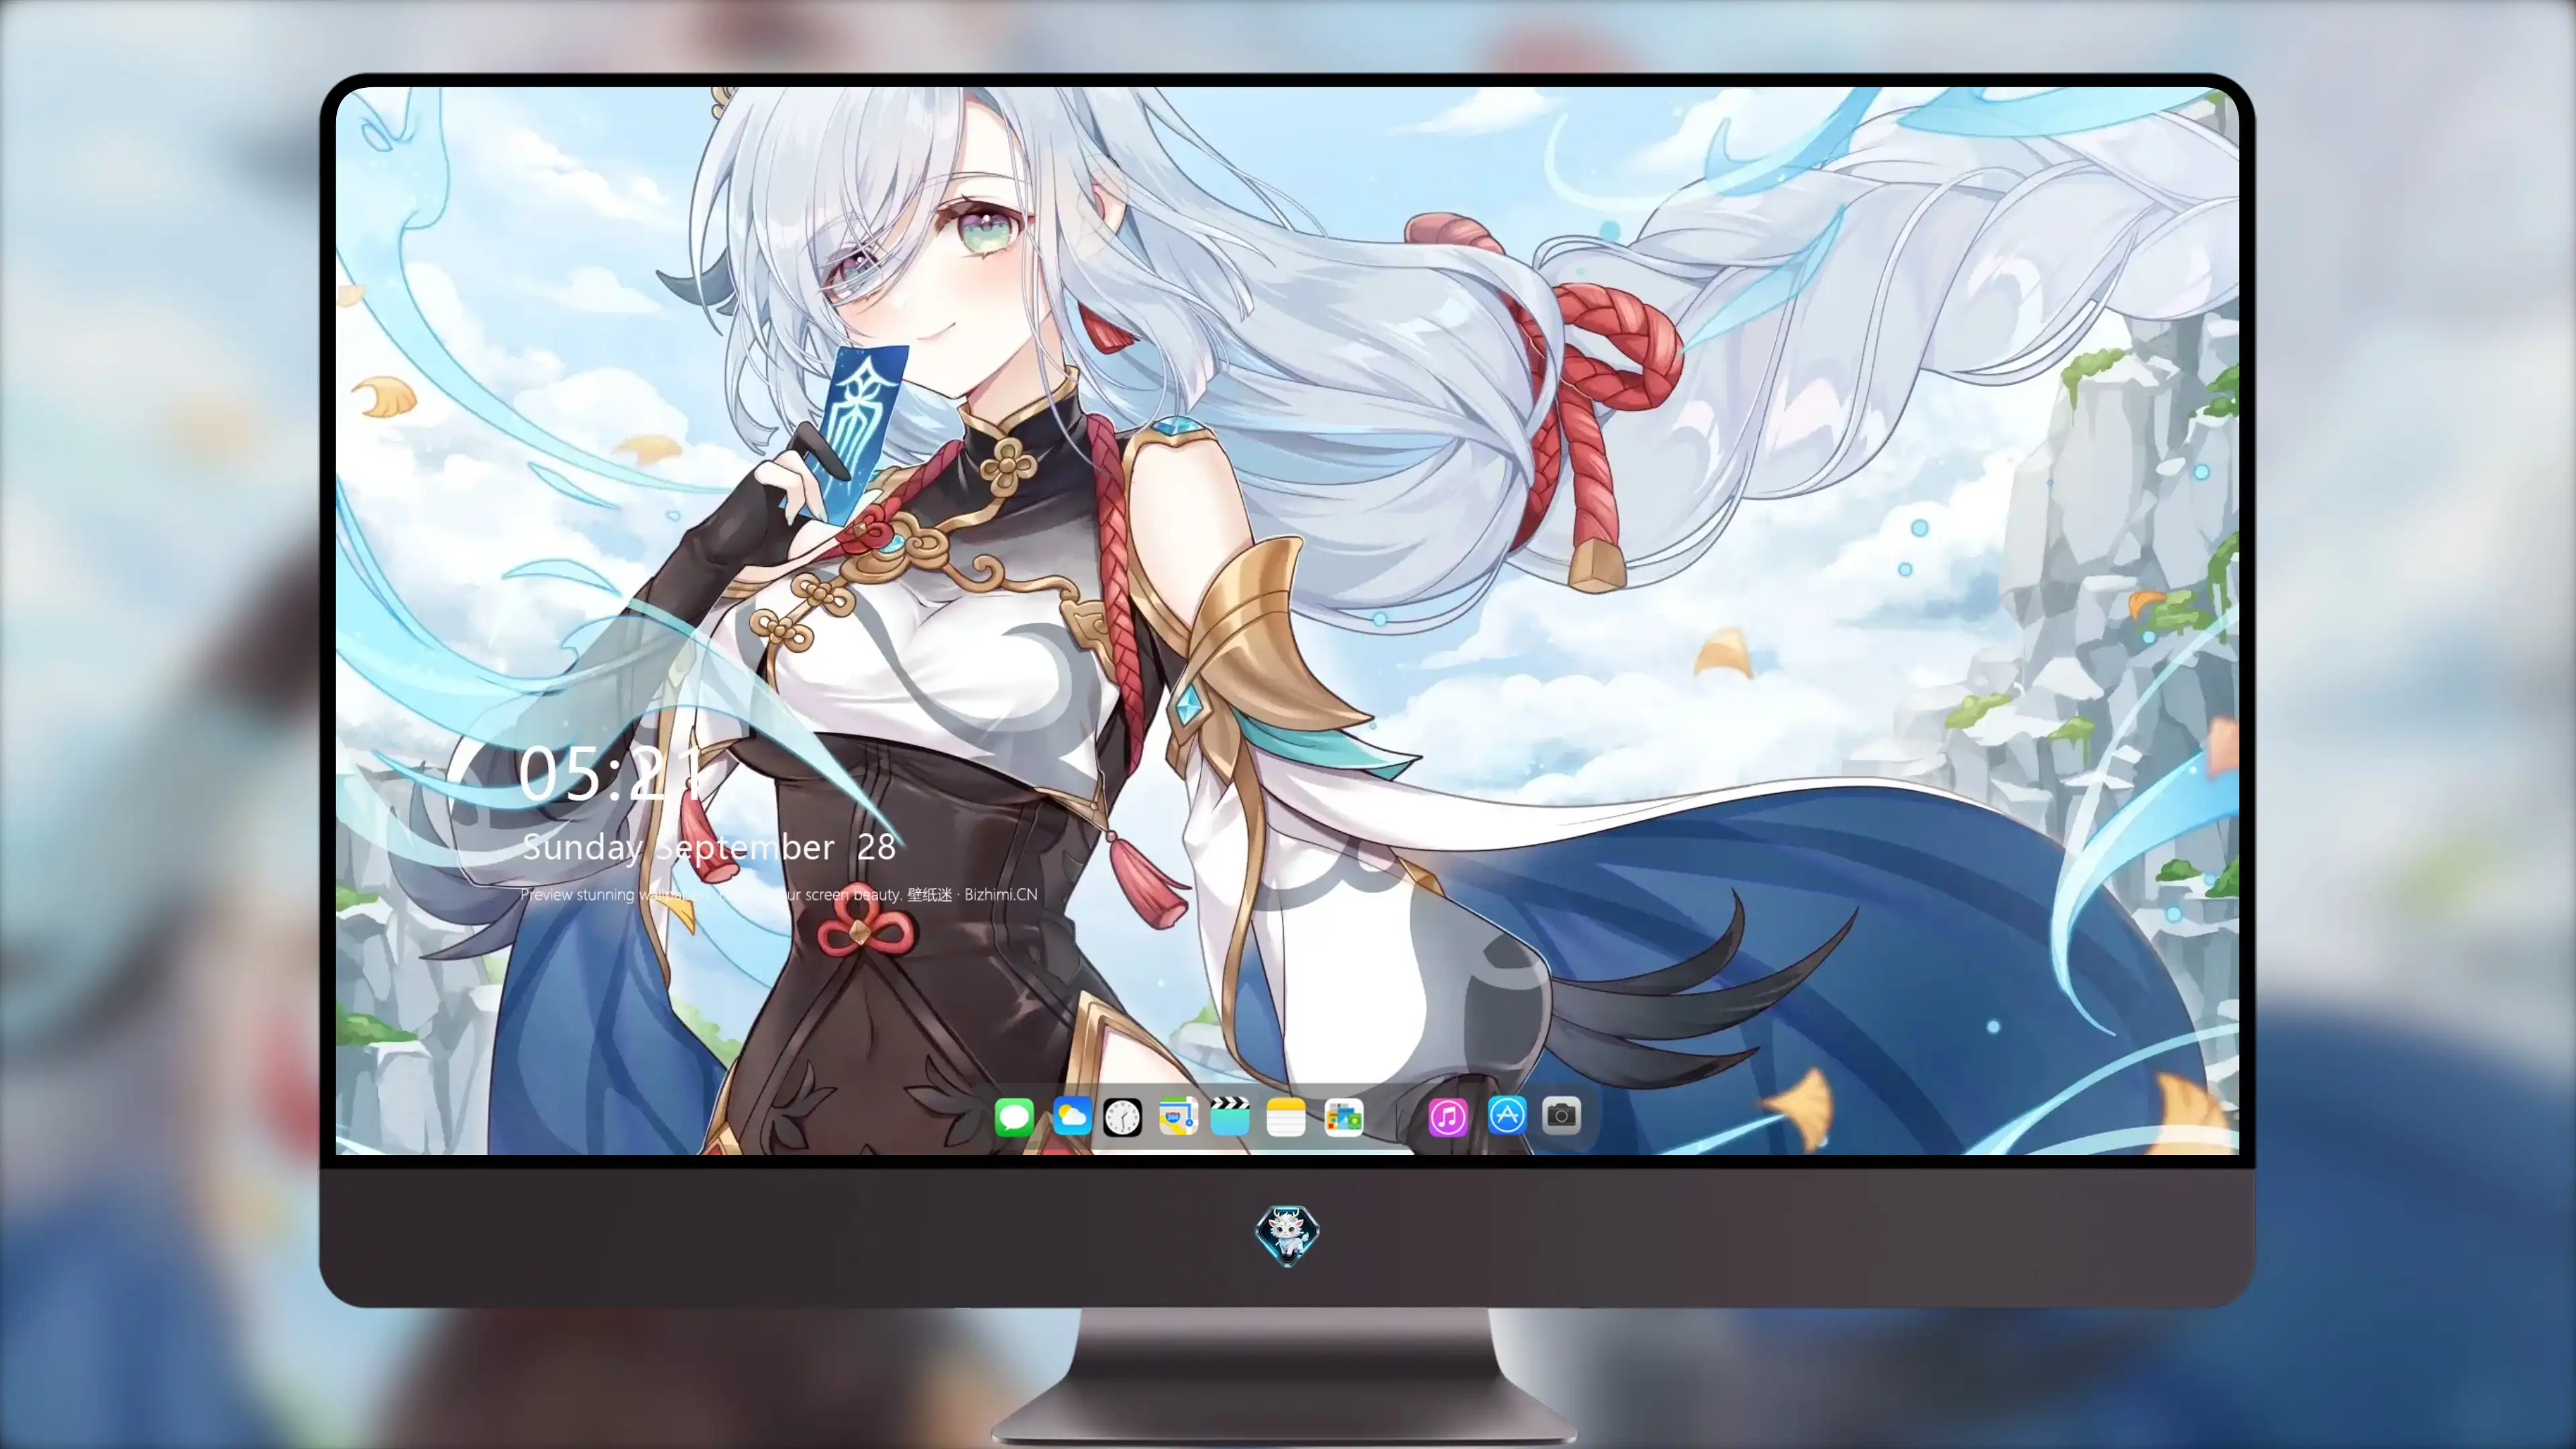Open the yellow Notes app
Image resolution: width=2576 pixels, height=1449 pixels.
point(1286,1116)
